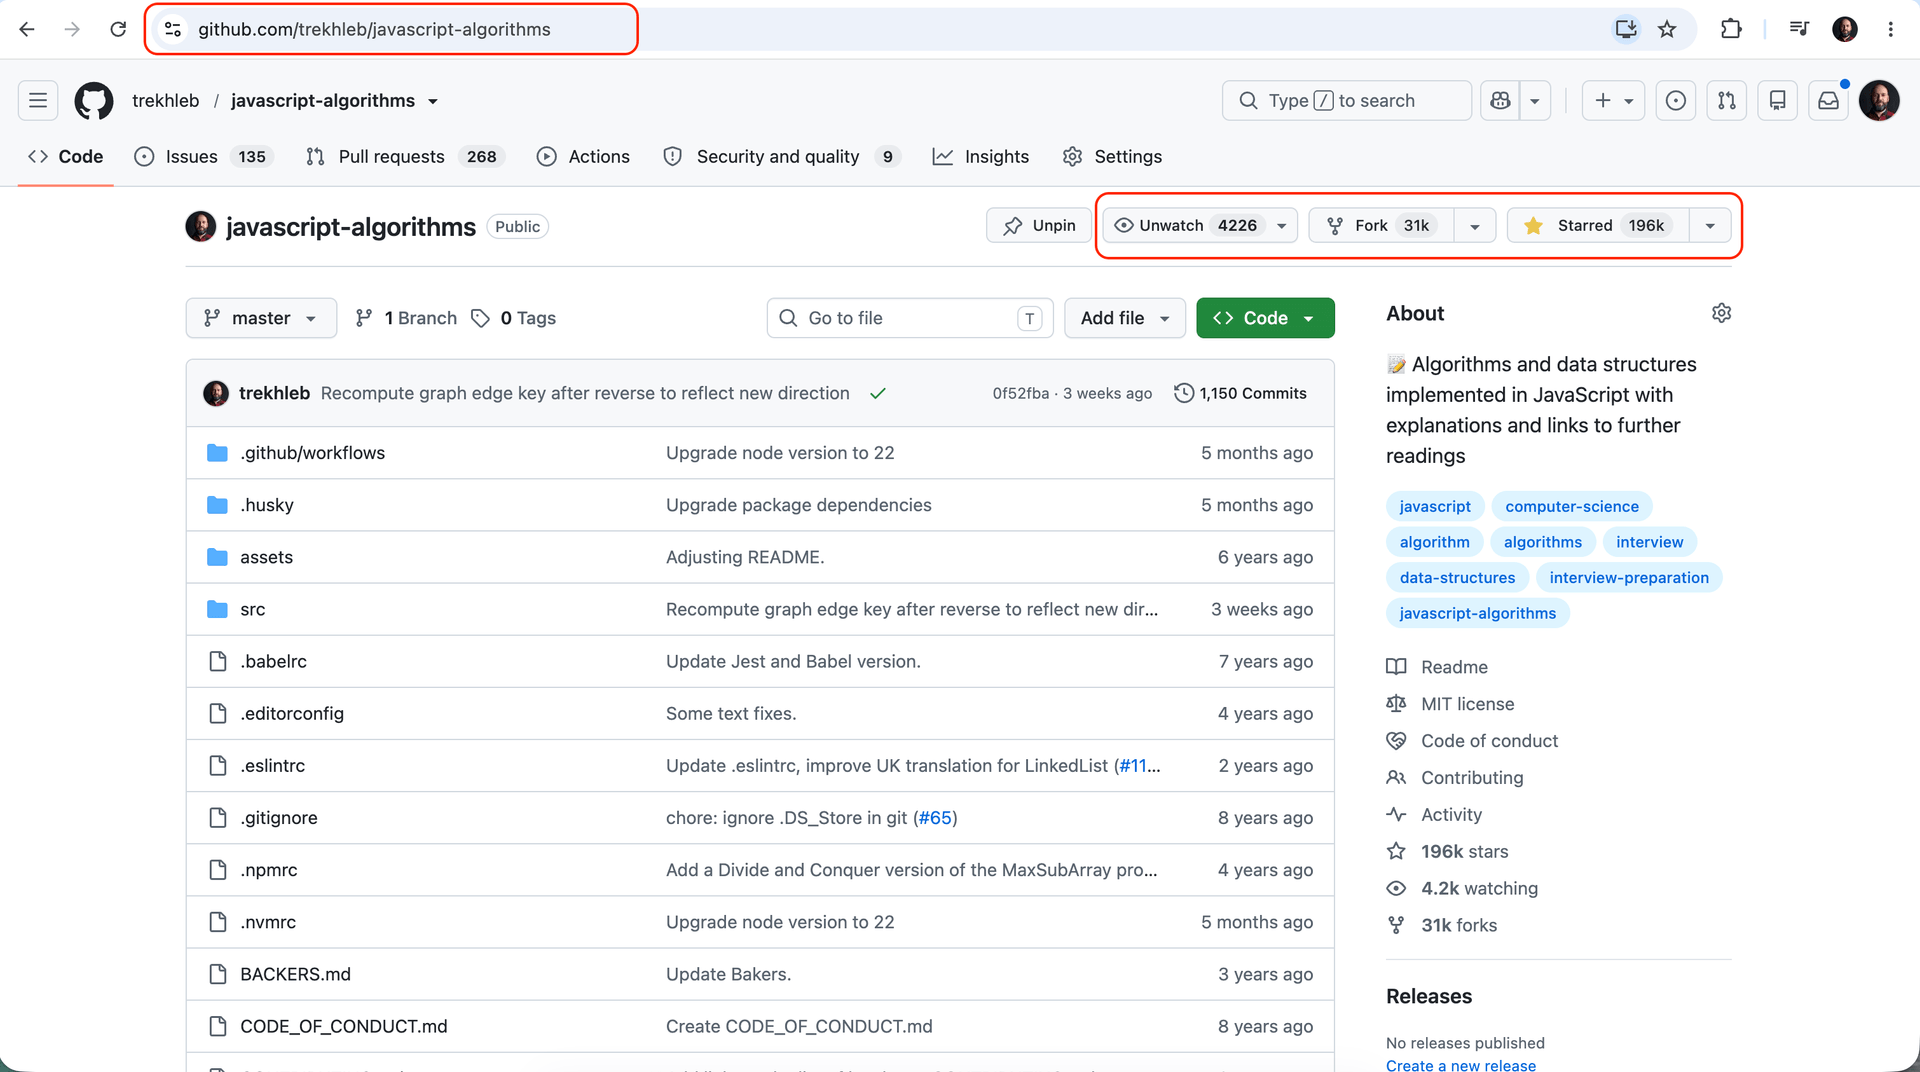
Task: View the 0 Tags link
Action: click(x=513, y=318)
